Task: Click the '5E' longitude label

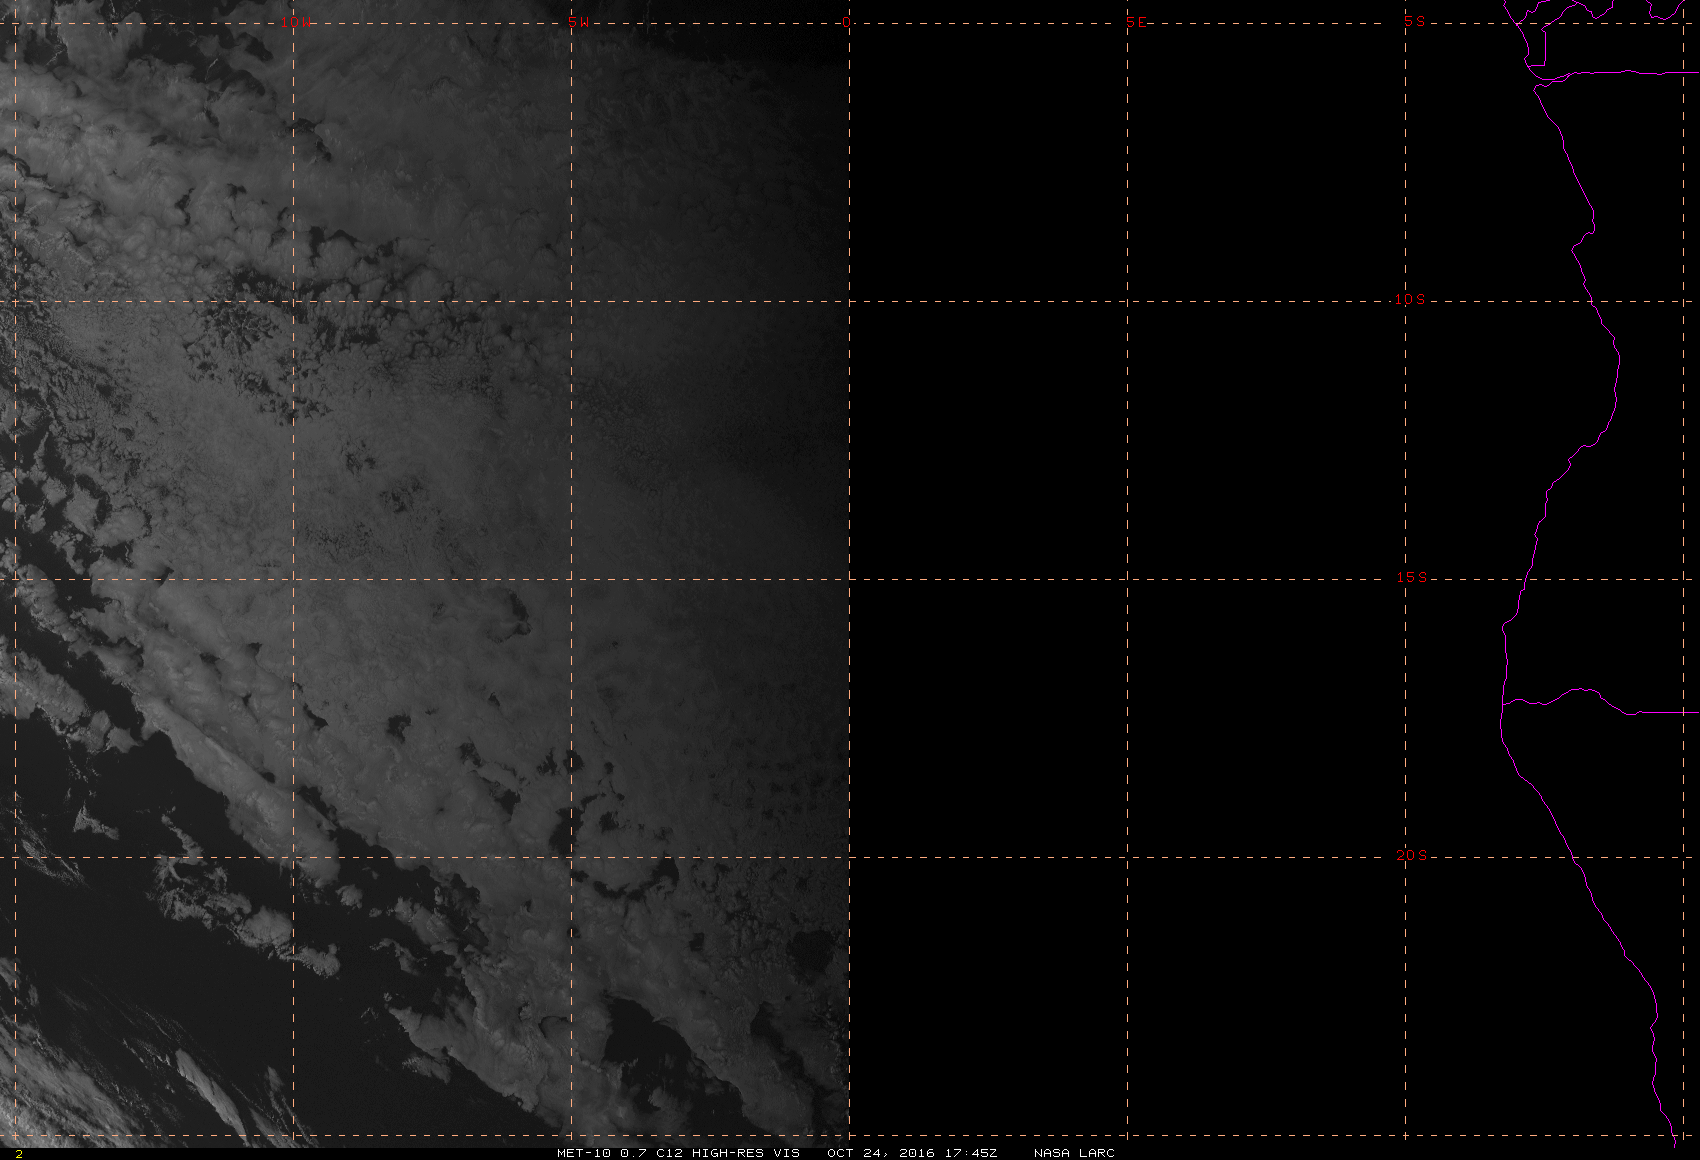Action: click(1136, 22)
